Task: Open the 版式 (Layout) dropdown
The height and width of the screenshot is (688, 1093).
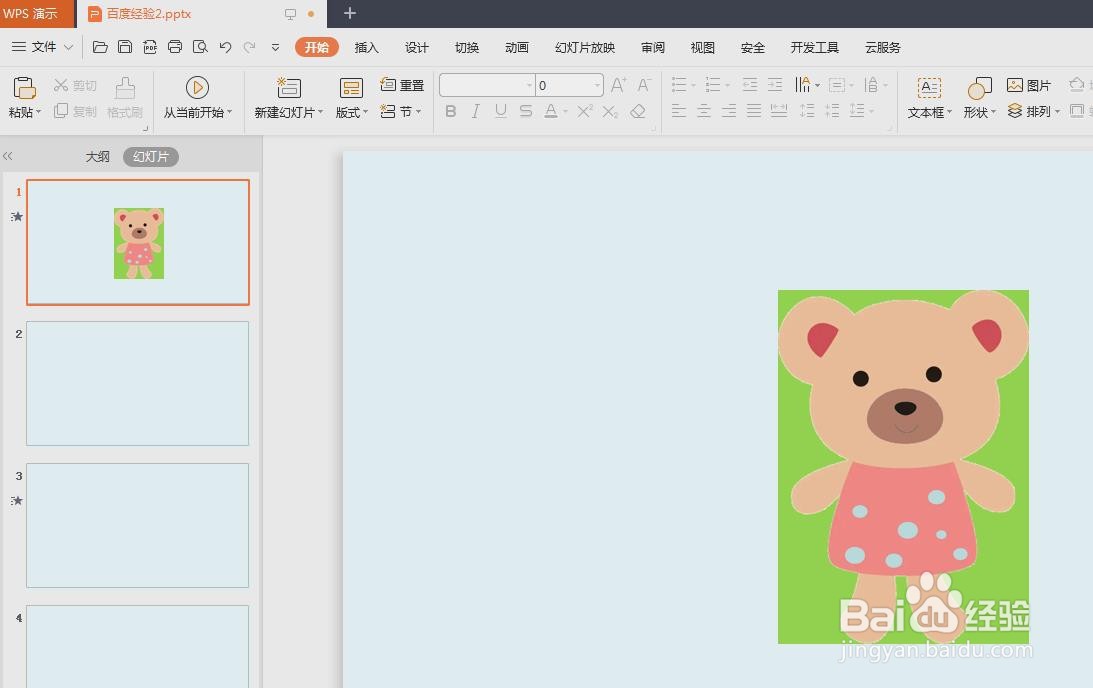Action: click(x=350, y=112)
